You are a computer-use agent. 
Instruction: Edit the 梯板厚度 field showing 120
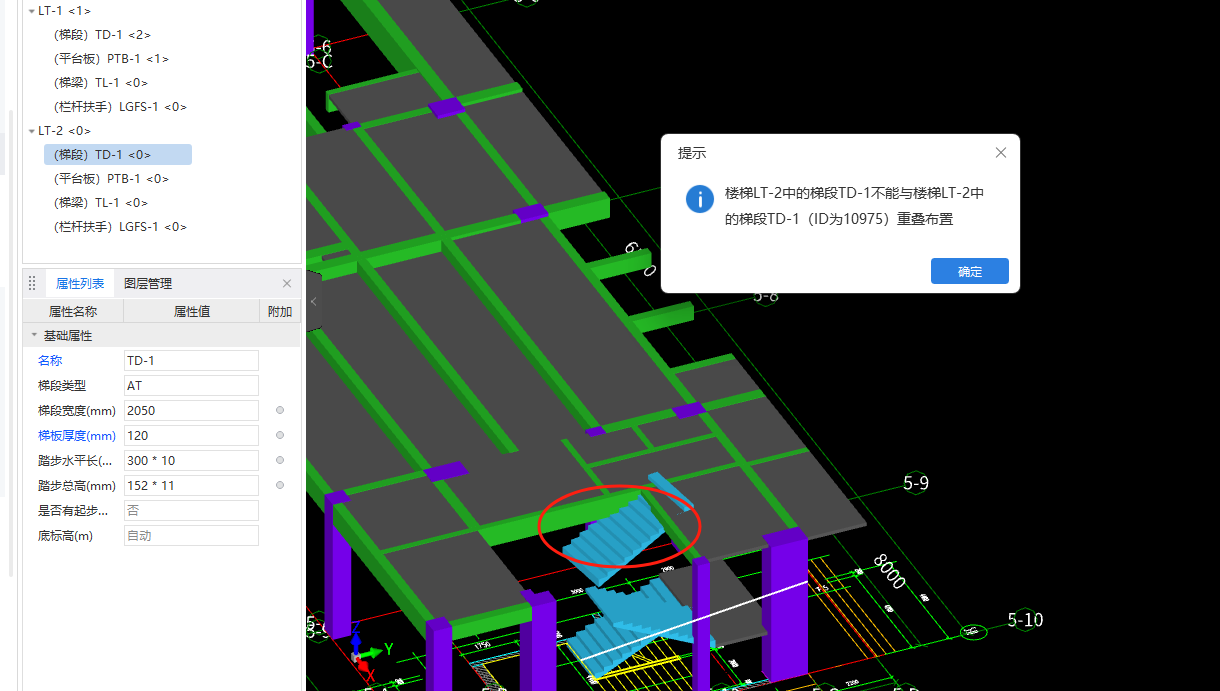pos(191,435)
